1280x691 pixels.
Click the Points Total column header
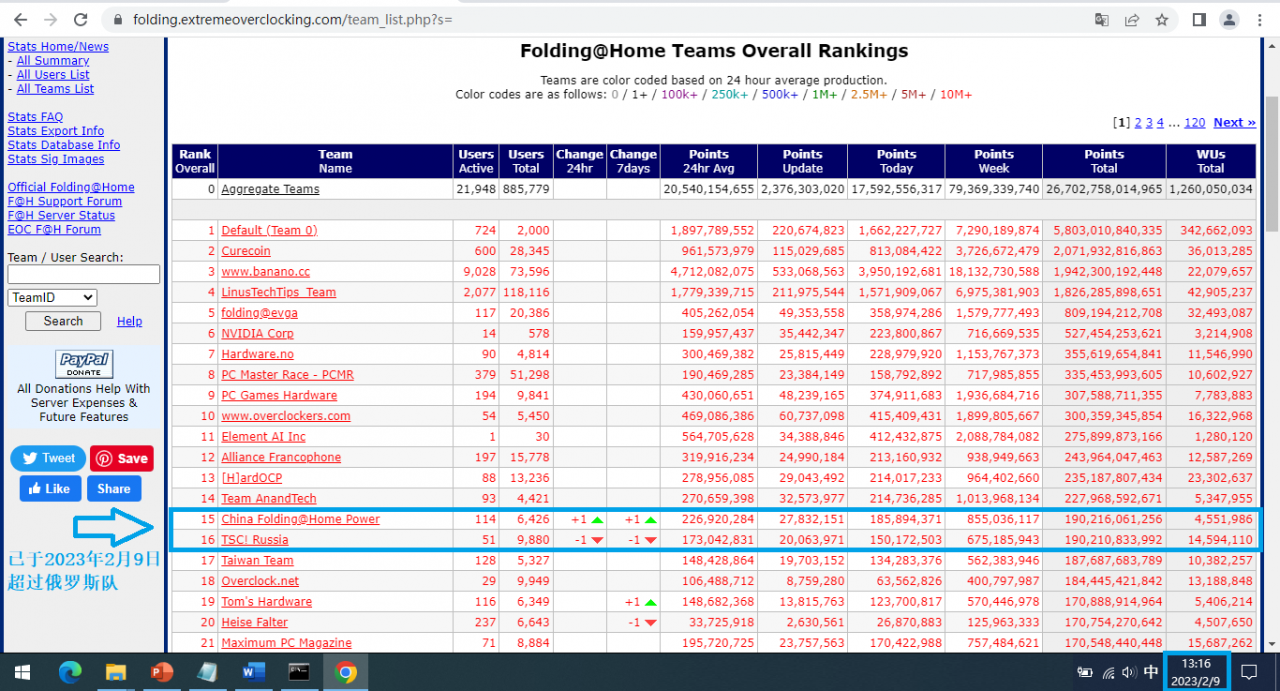coord(1104,161)
